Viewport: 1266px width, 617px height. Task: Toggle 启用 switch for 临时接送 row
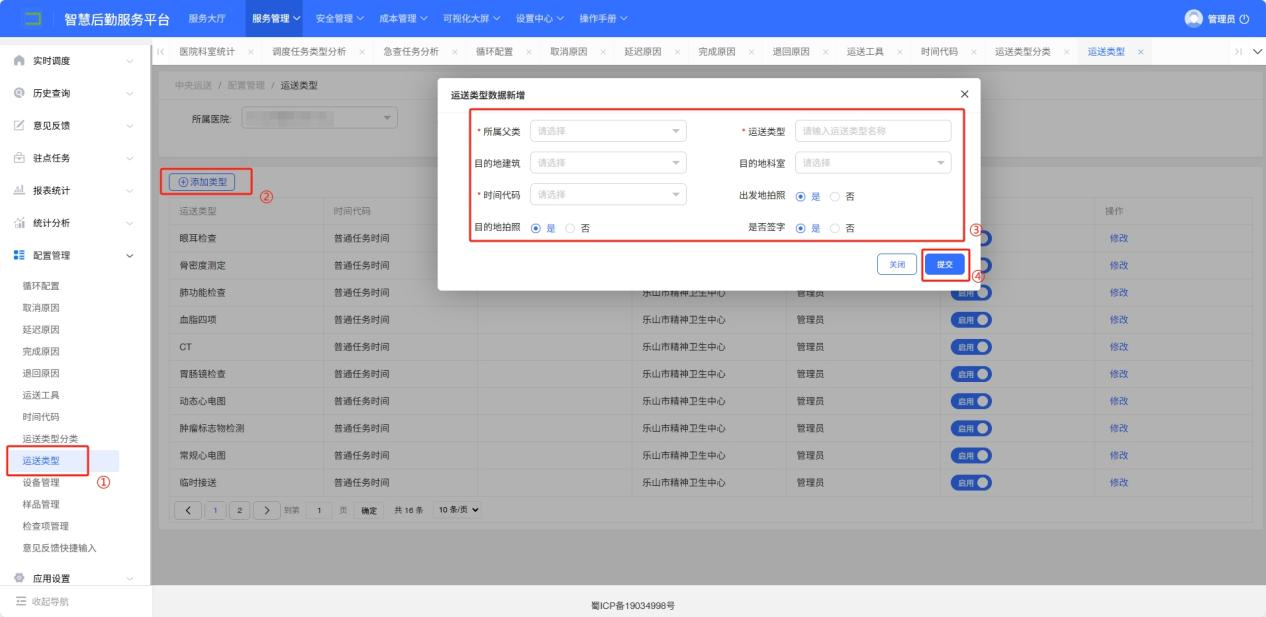[x=971, y=482]
